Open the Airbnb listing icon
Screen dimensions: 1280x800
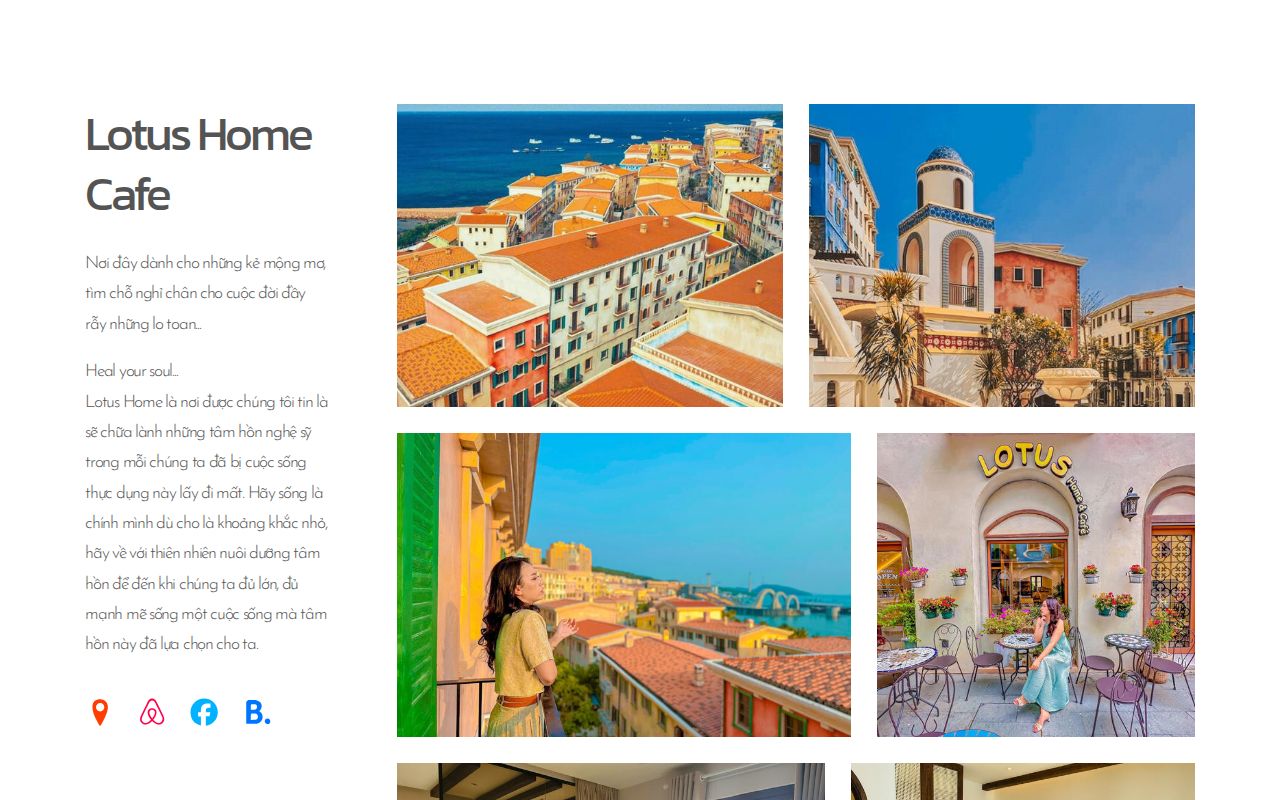click(152, 712)
